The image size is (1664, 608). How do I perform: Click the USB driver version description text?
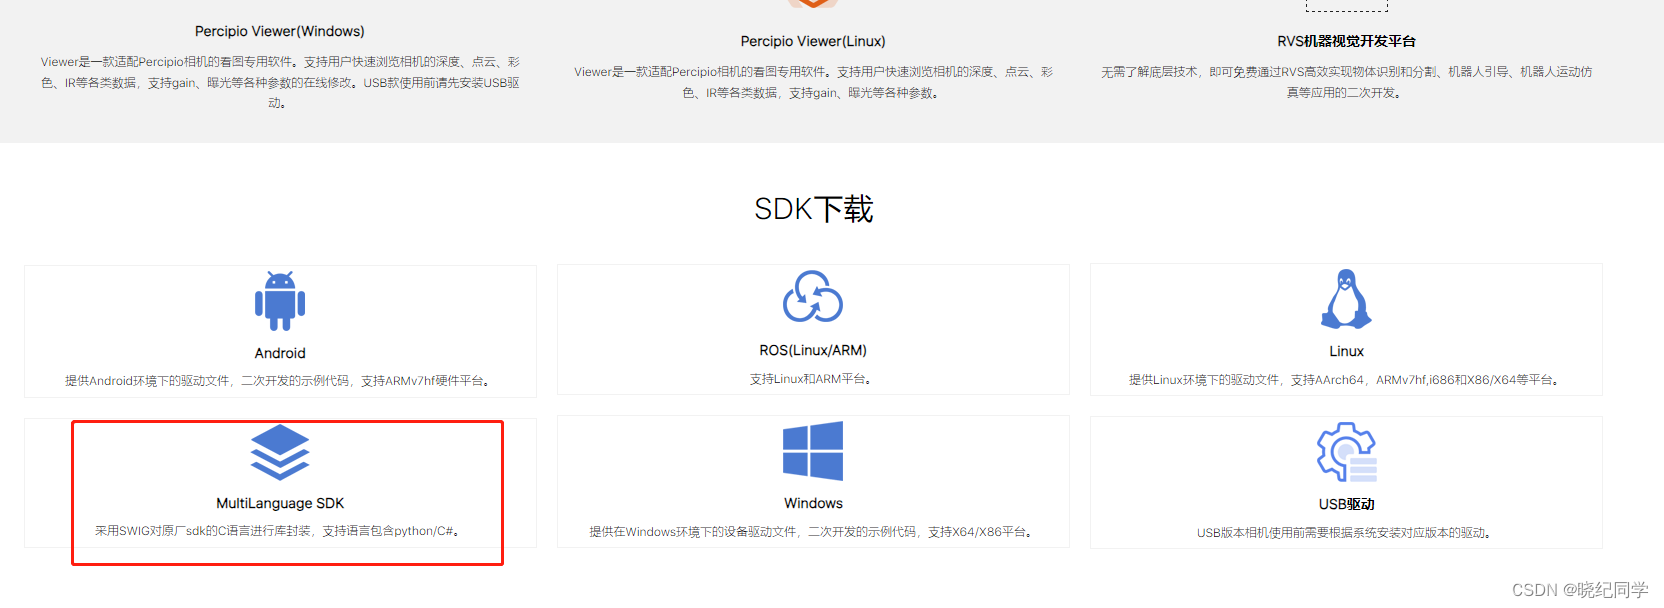tap(1345, 533)
